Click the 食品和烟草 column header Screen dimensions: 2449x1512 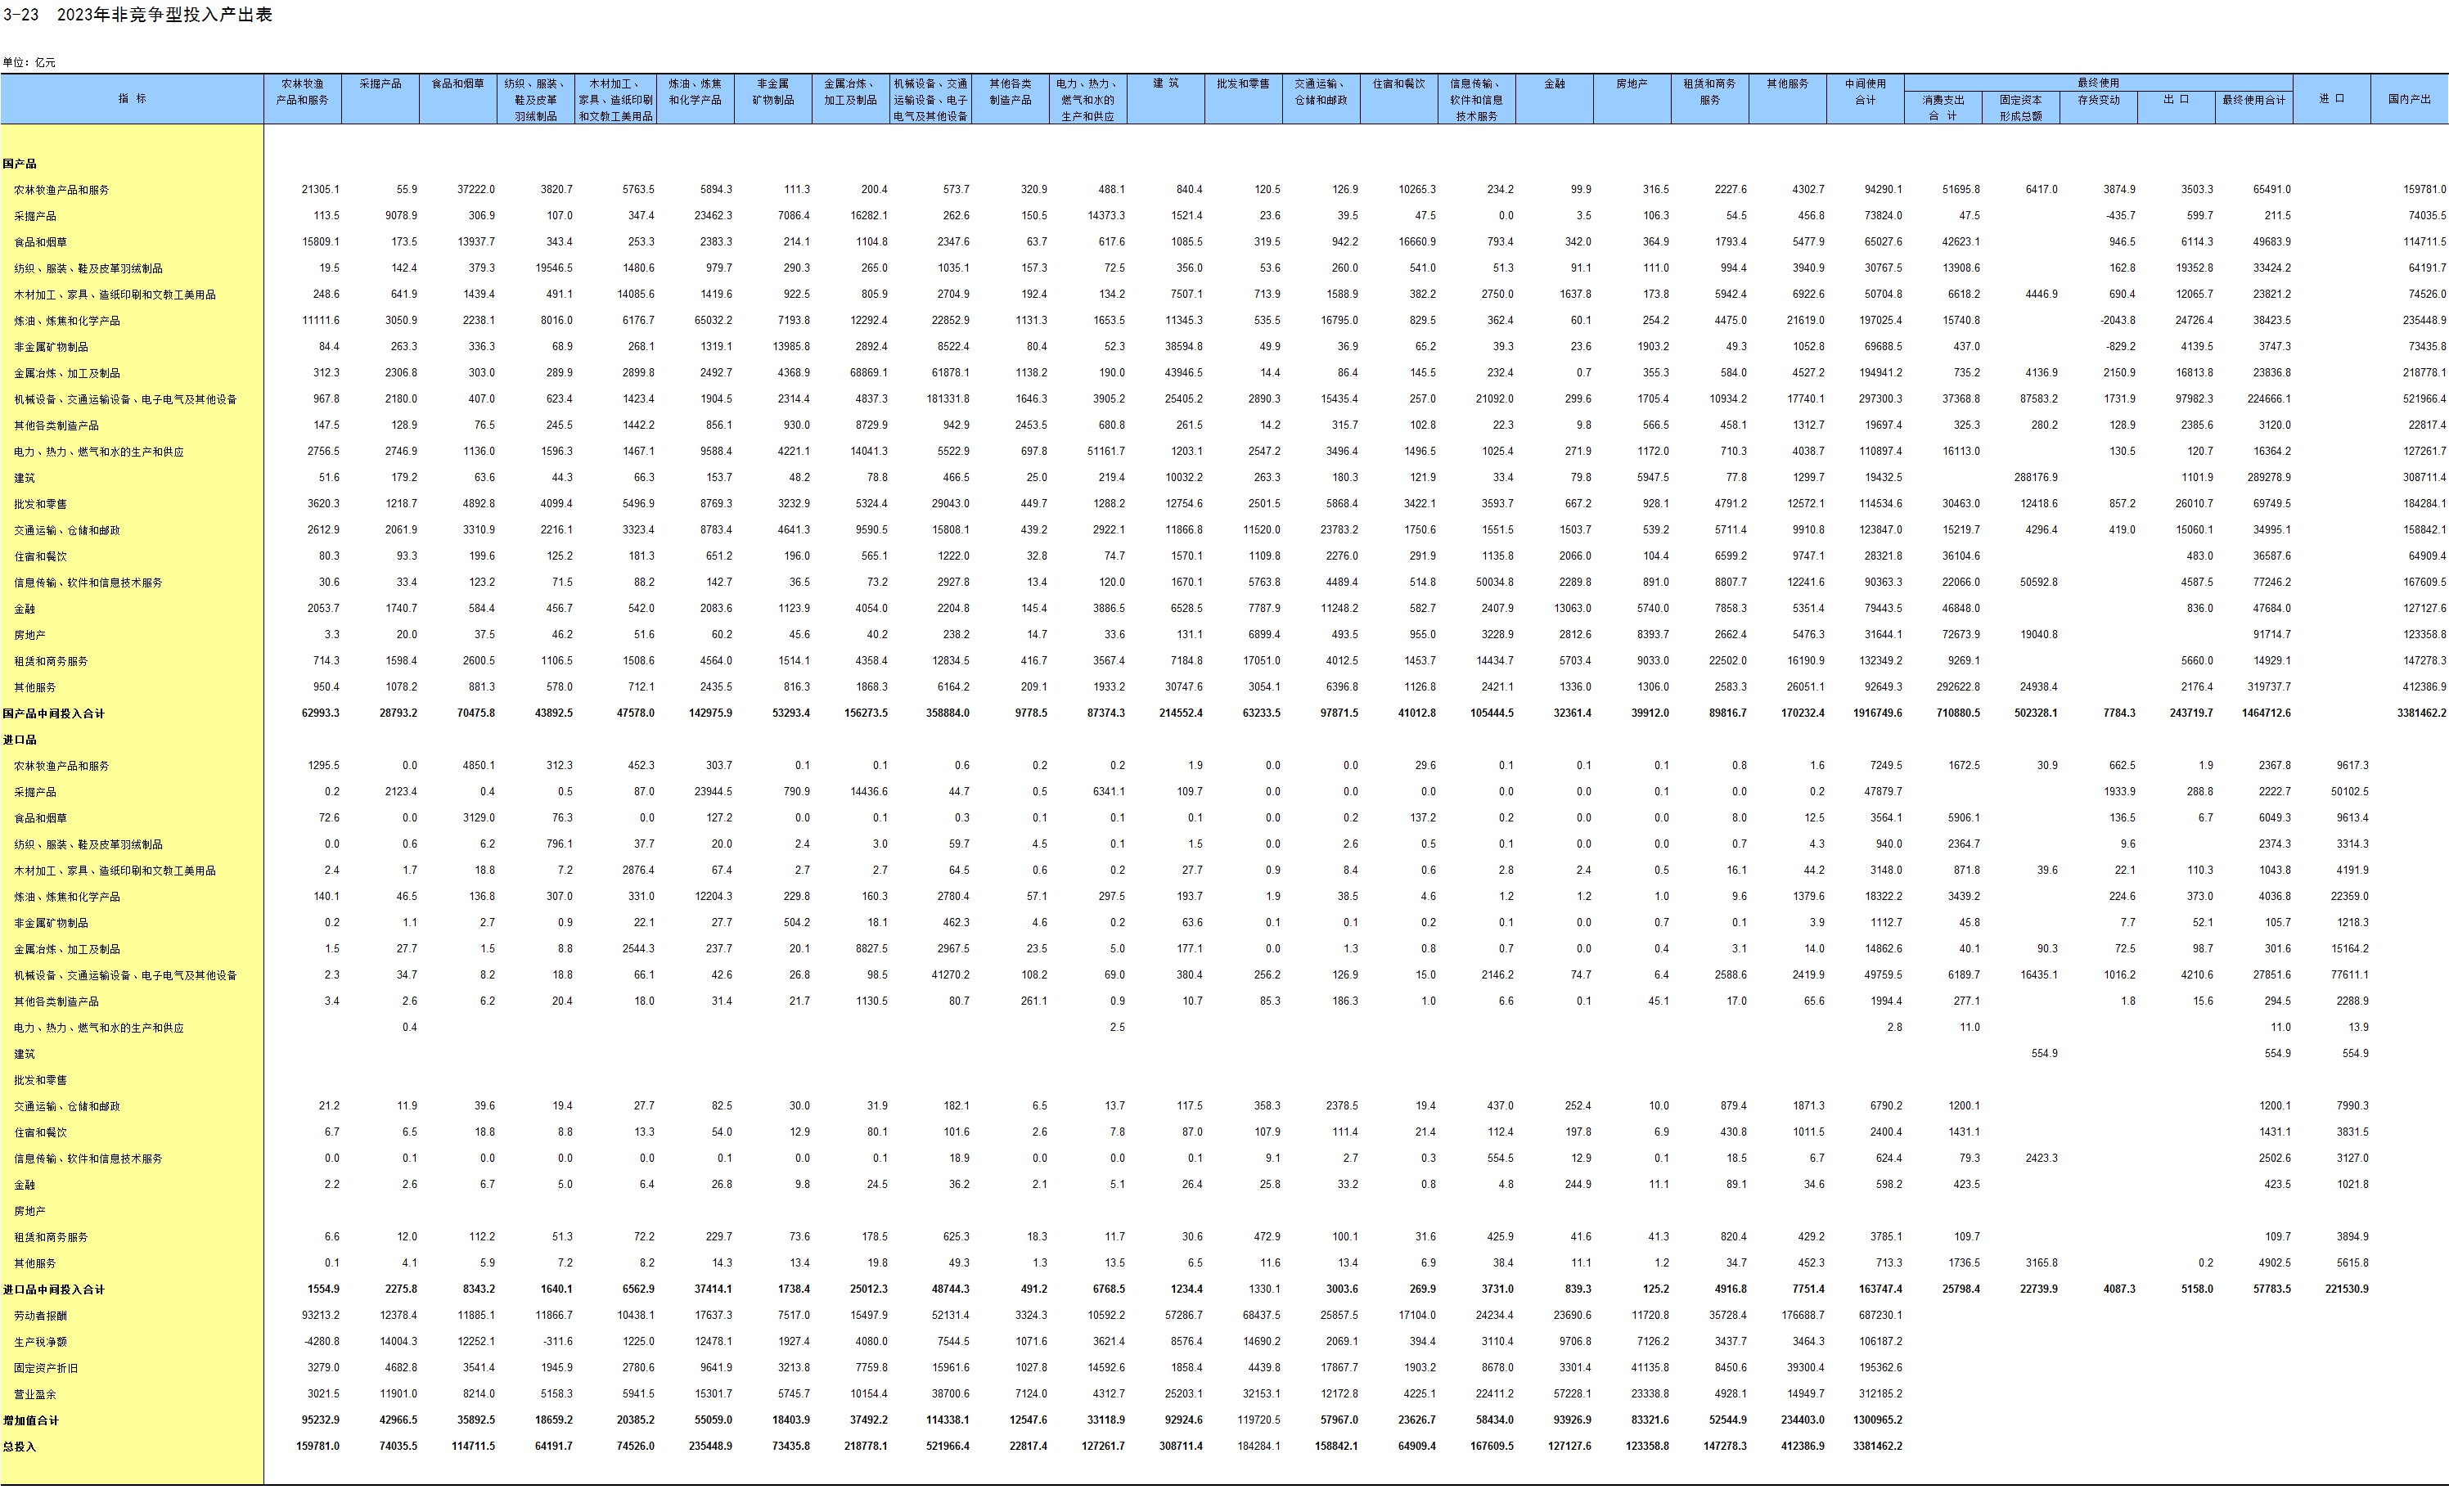(457, 84)
